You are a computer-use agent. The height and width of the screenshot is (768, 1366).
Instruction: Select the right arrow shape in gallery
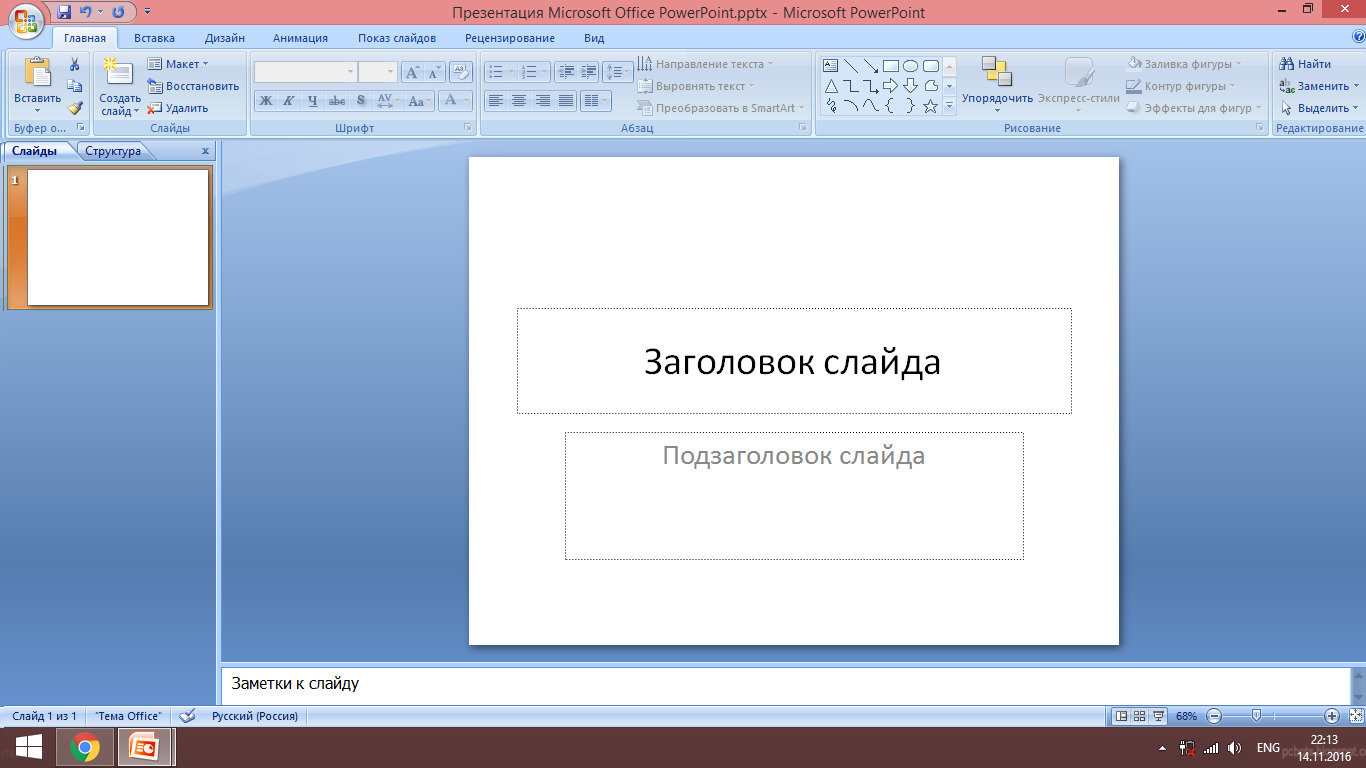(890, 86)
